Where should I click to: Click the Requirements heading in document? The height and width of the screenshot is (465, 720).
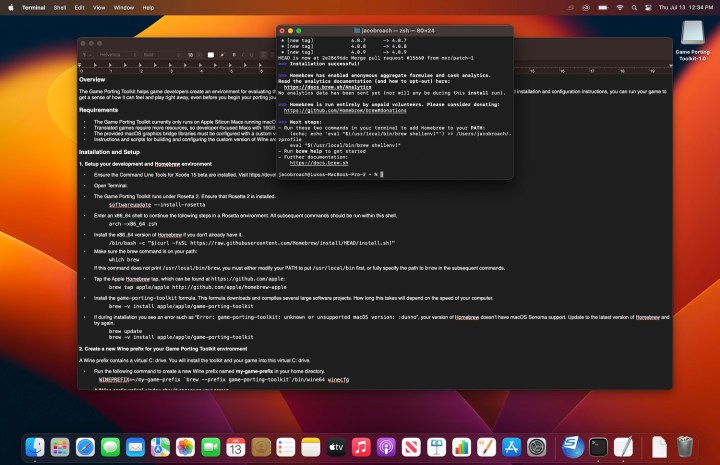98,110
